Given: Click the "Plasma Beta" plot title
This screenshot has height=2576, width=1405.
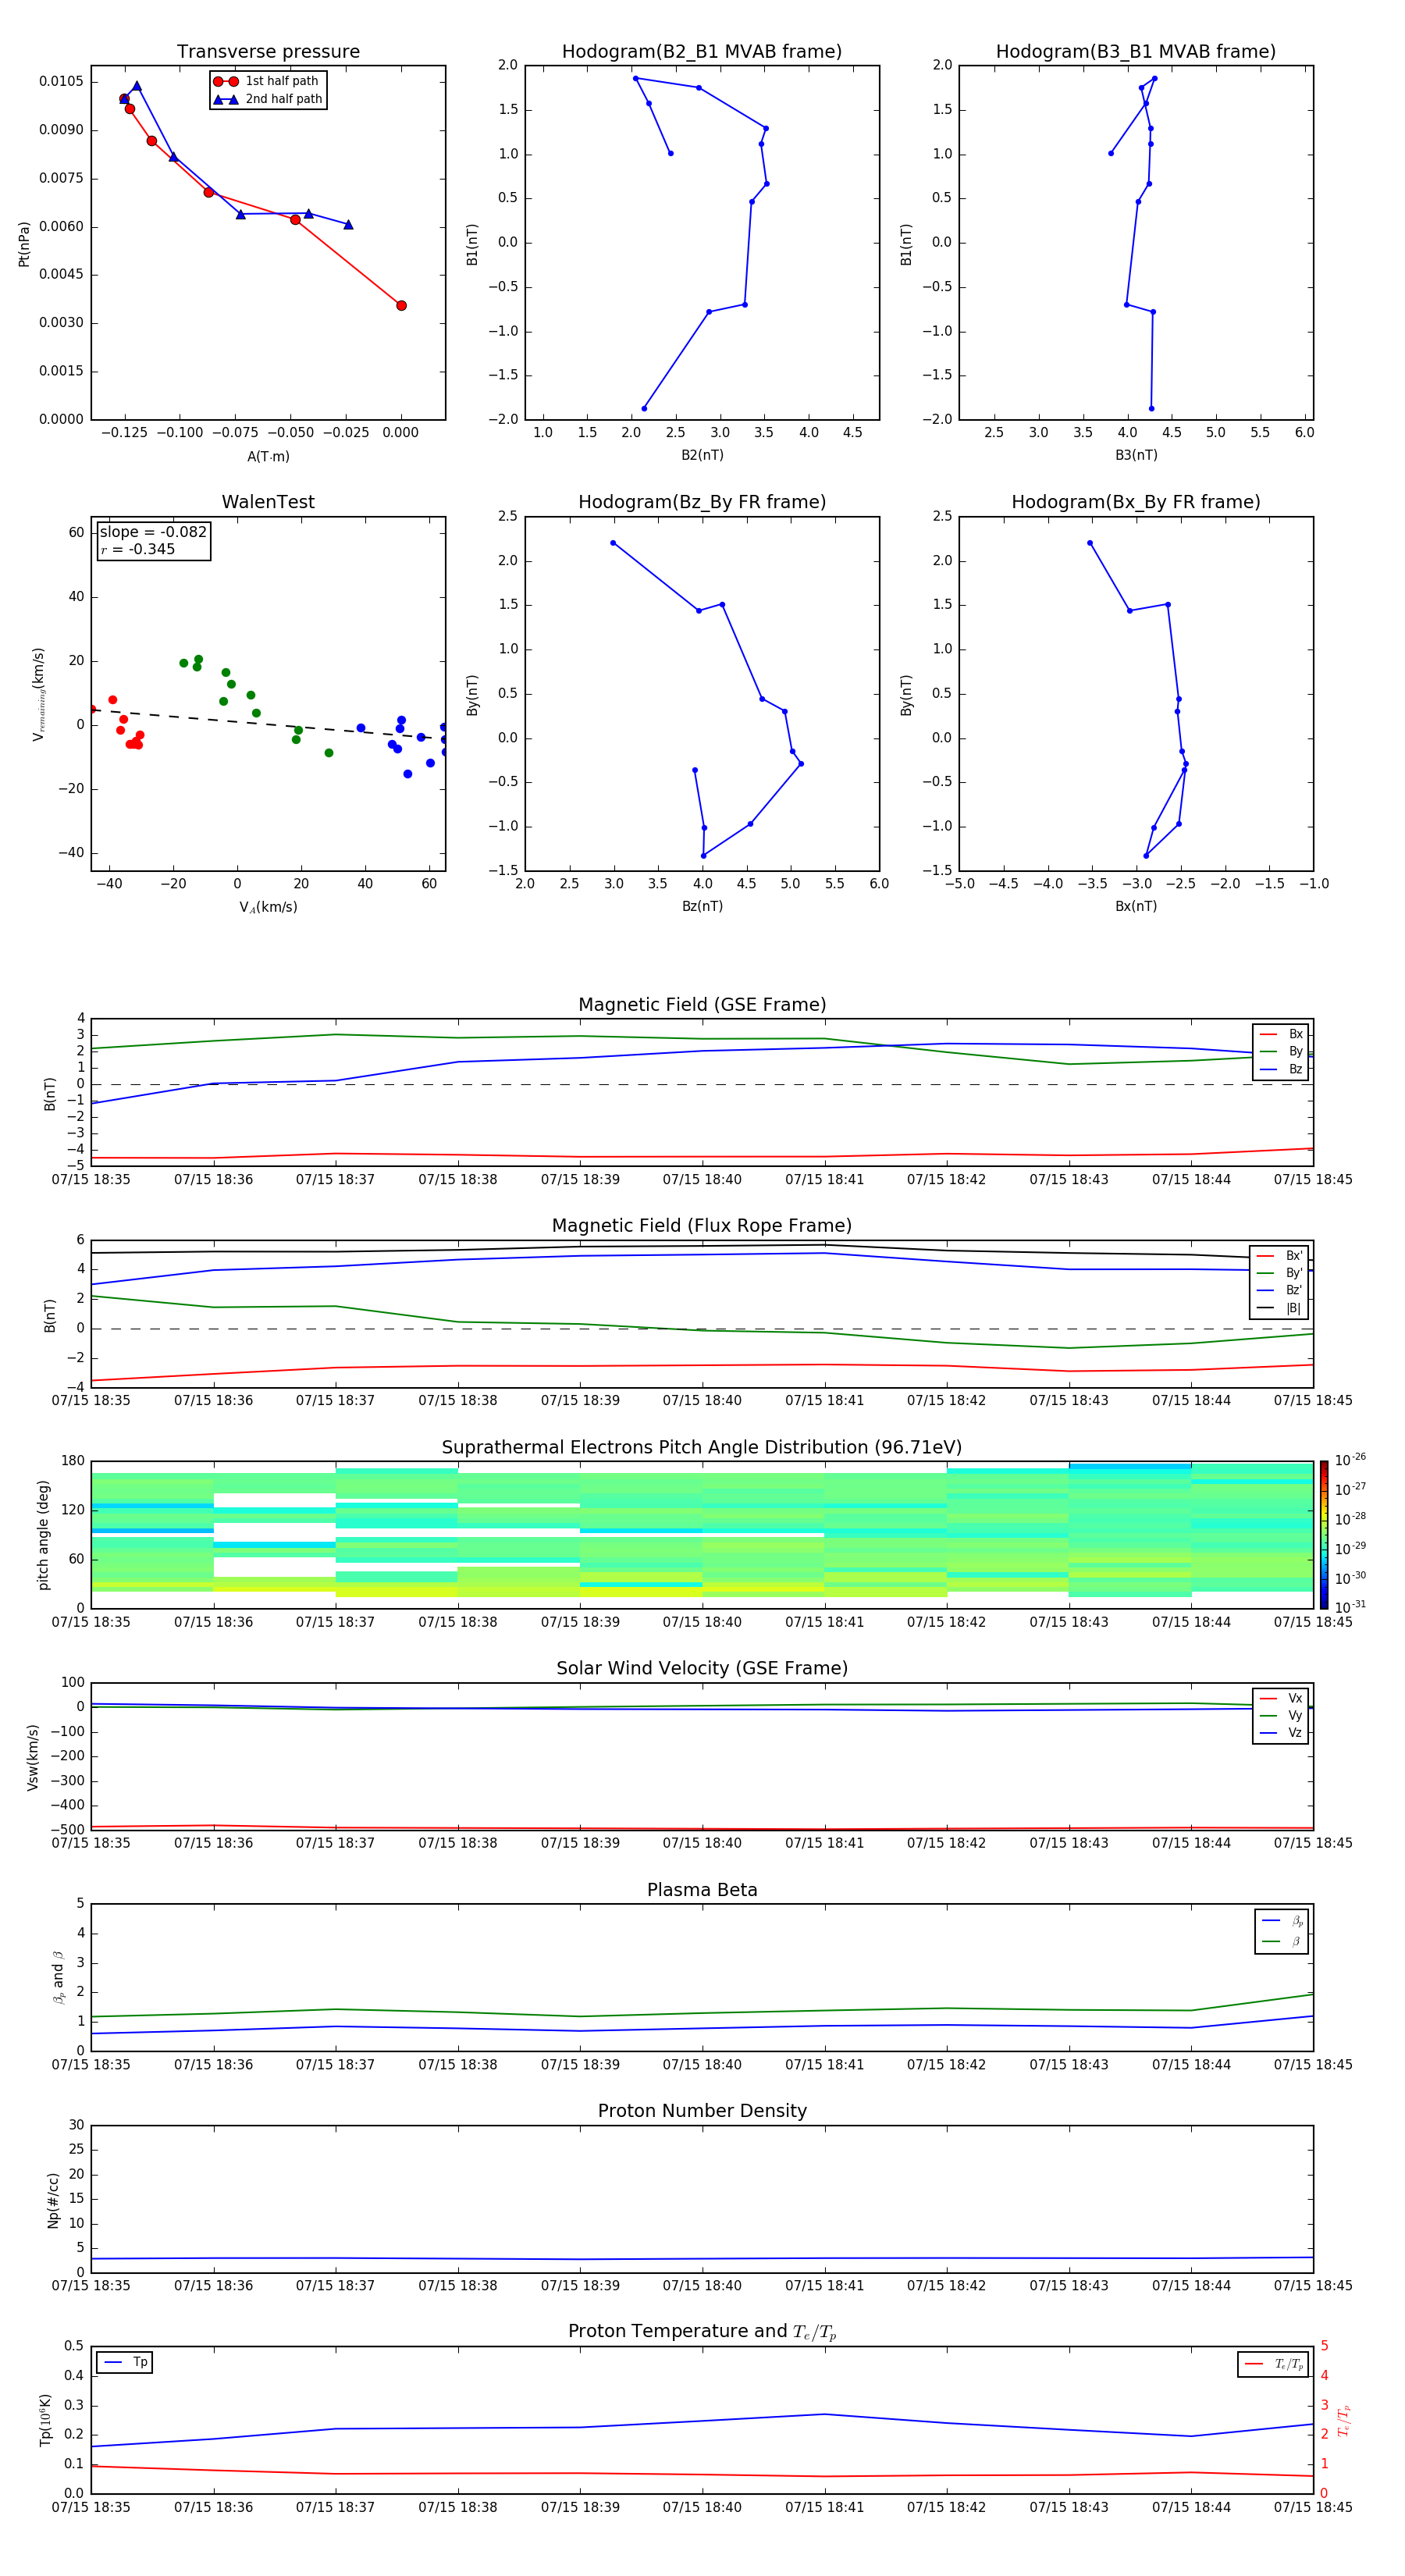Looking at the screenshot, I should [x=702, y=1891].
